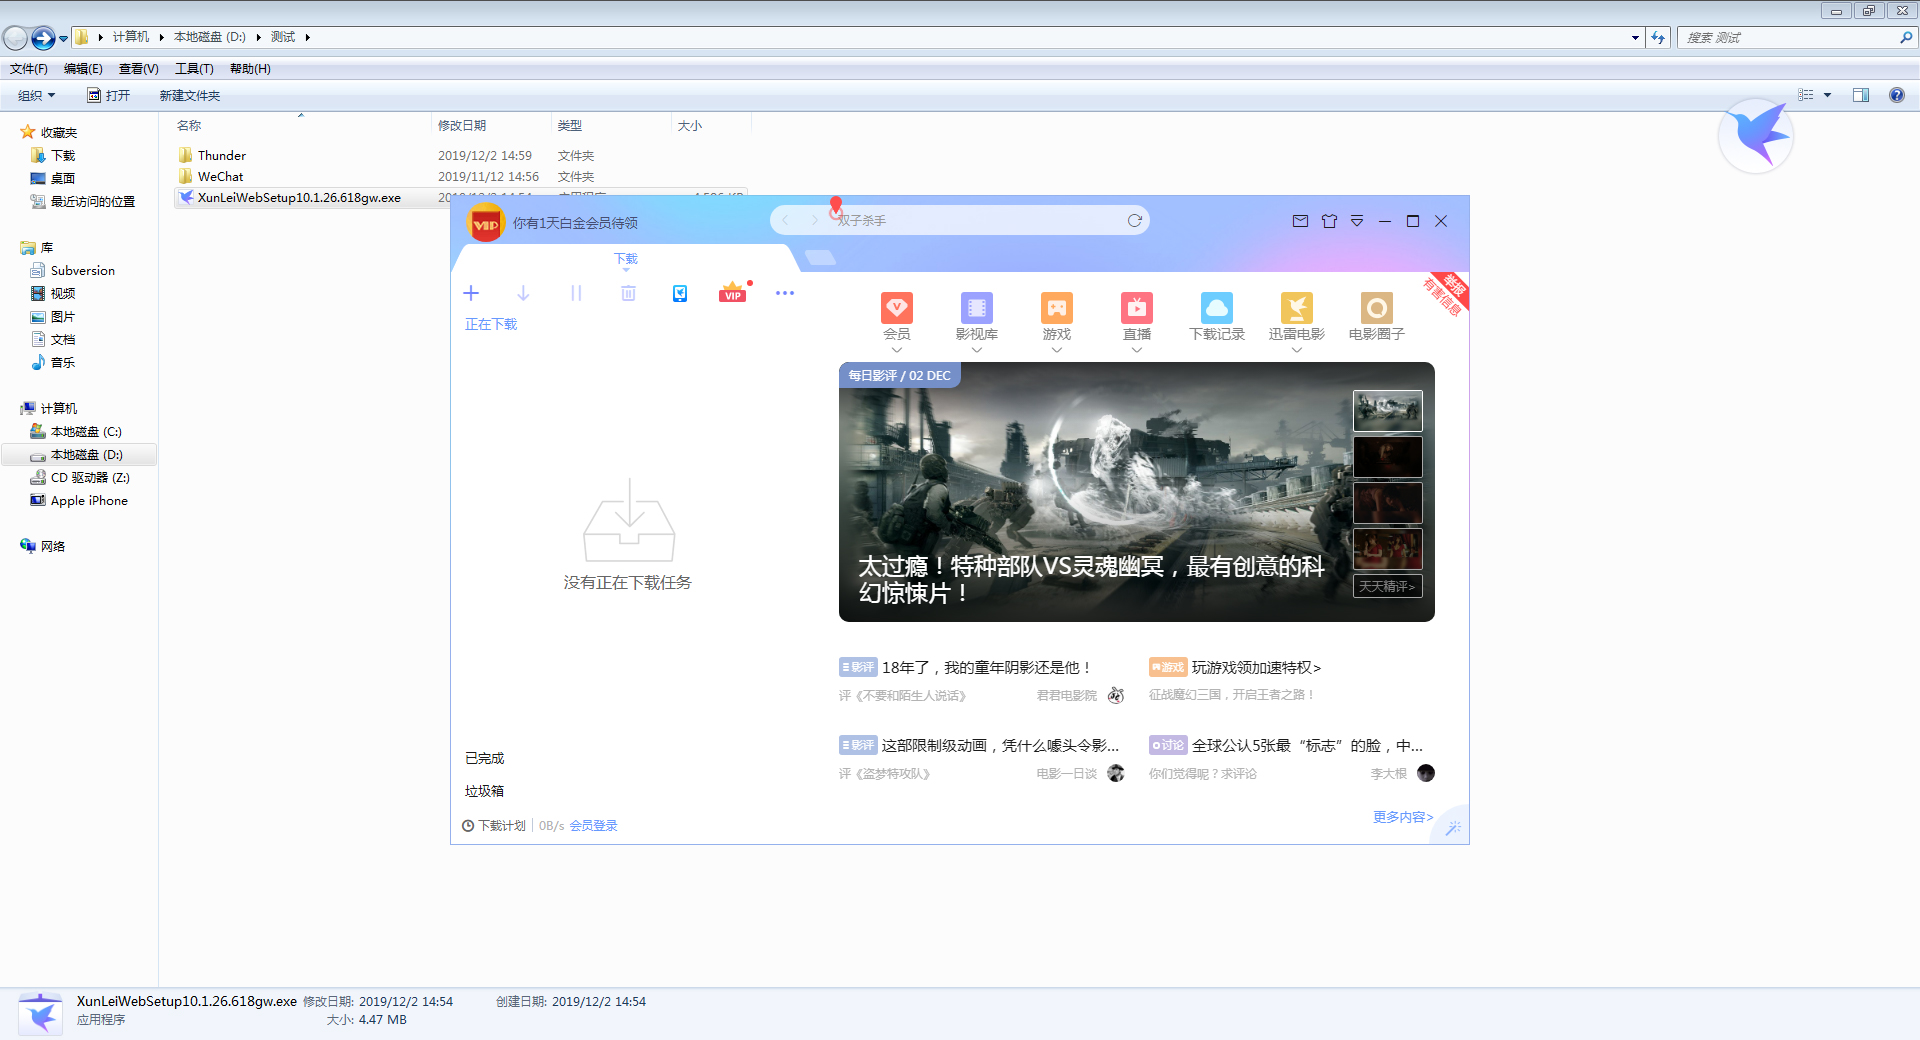Open the 工具 tools menu in Explorer
Image resolution: width=1920 pixels, height=1040 pixels.
194,68
